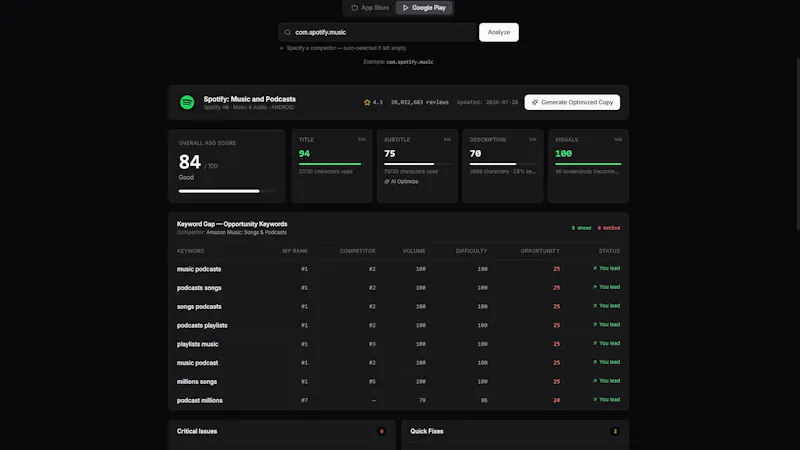800x450 pixels.
Task: Open the Spotify: Music and Podcasts title
Action: [249, 99]
